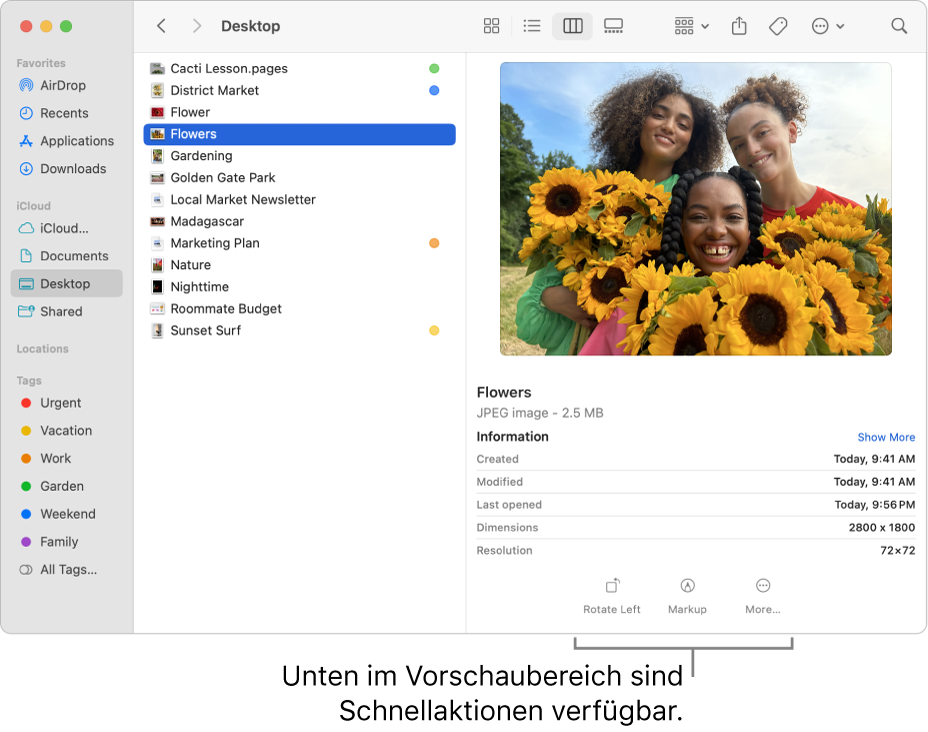The image size is (928, 732).
Task: Select the Weekend blue tag
Action: (x=66, y=514)
